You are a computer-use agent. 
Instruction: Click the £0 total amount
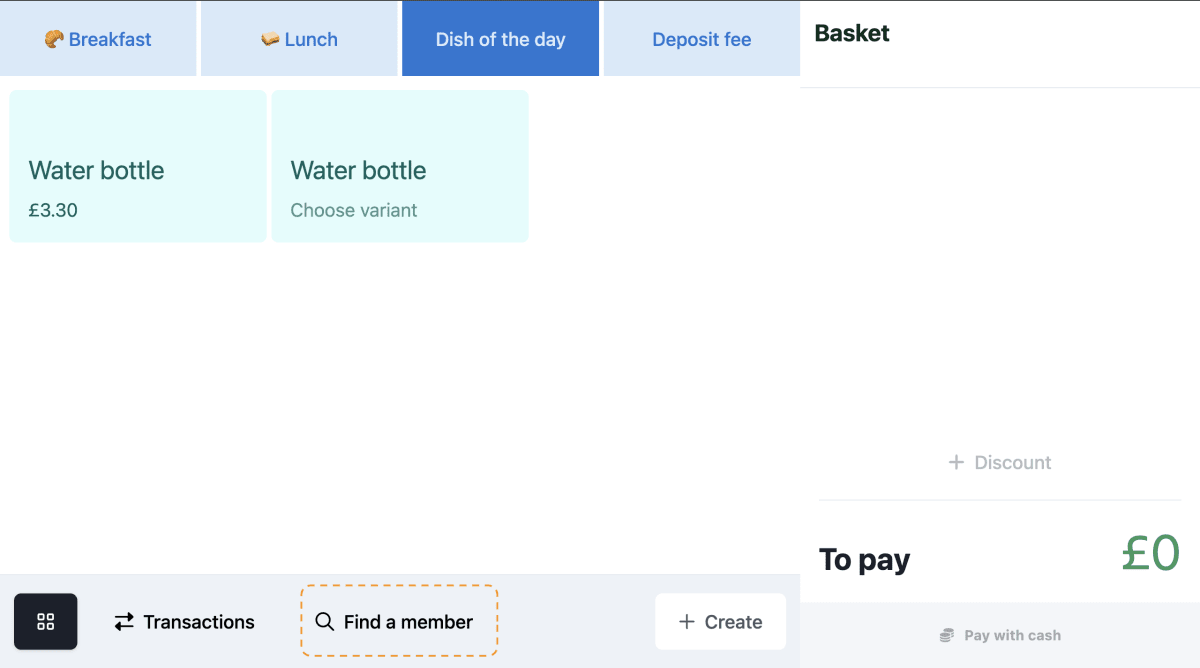1150,553
